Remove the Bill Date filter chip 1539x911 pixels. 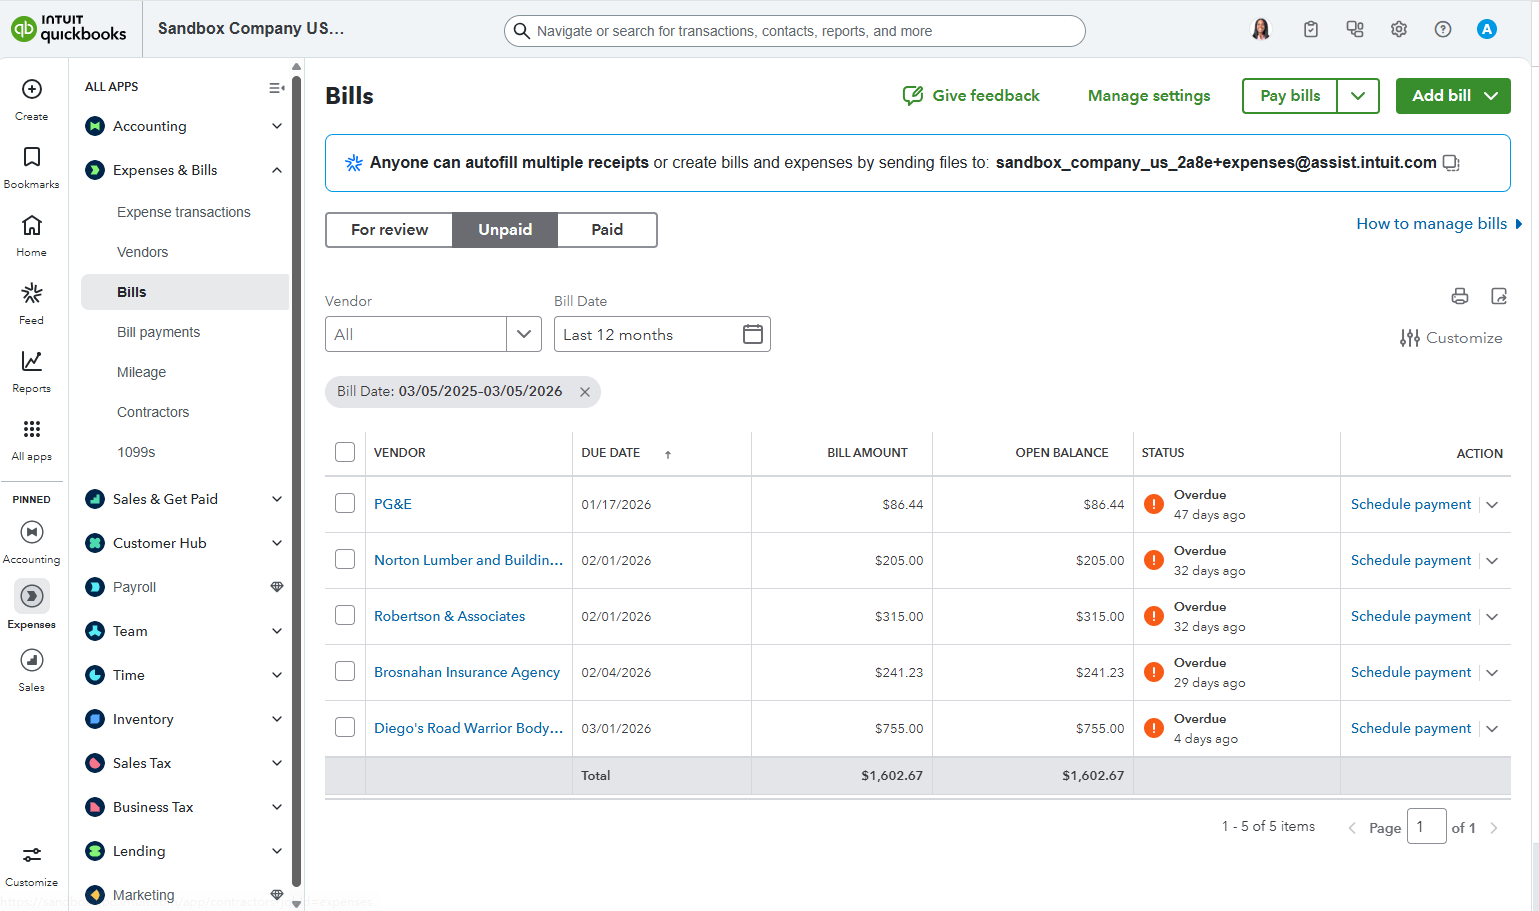(585, 392)
